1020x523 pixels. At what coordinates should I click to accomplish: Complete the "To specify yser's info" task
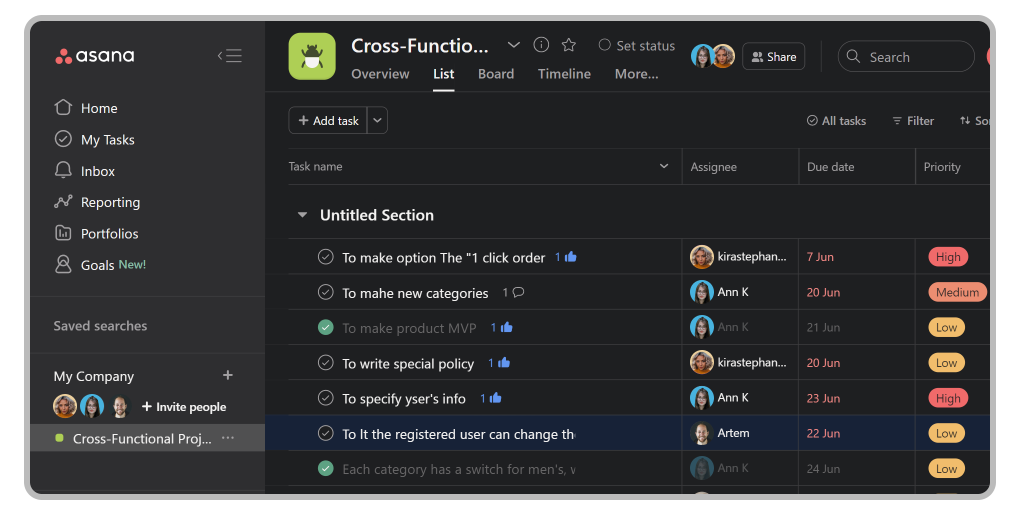click(x=325, y=398)
